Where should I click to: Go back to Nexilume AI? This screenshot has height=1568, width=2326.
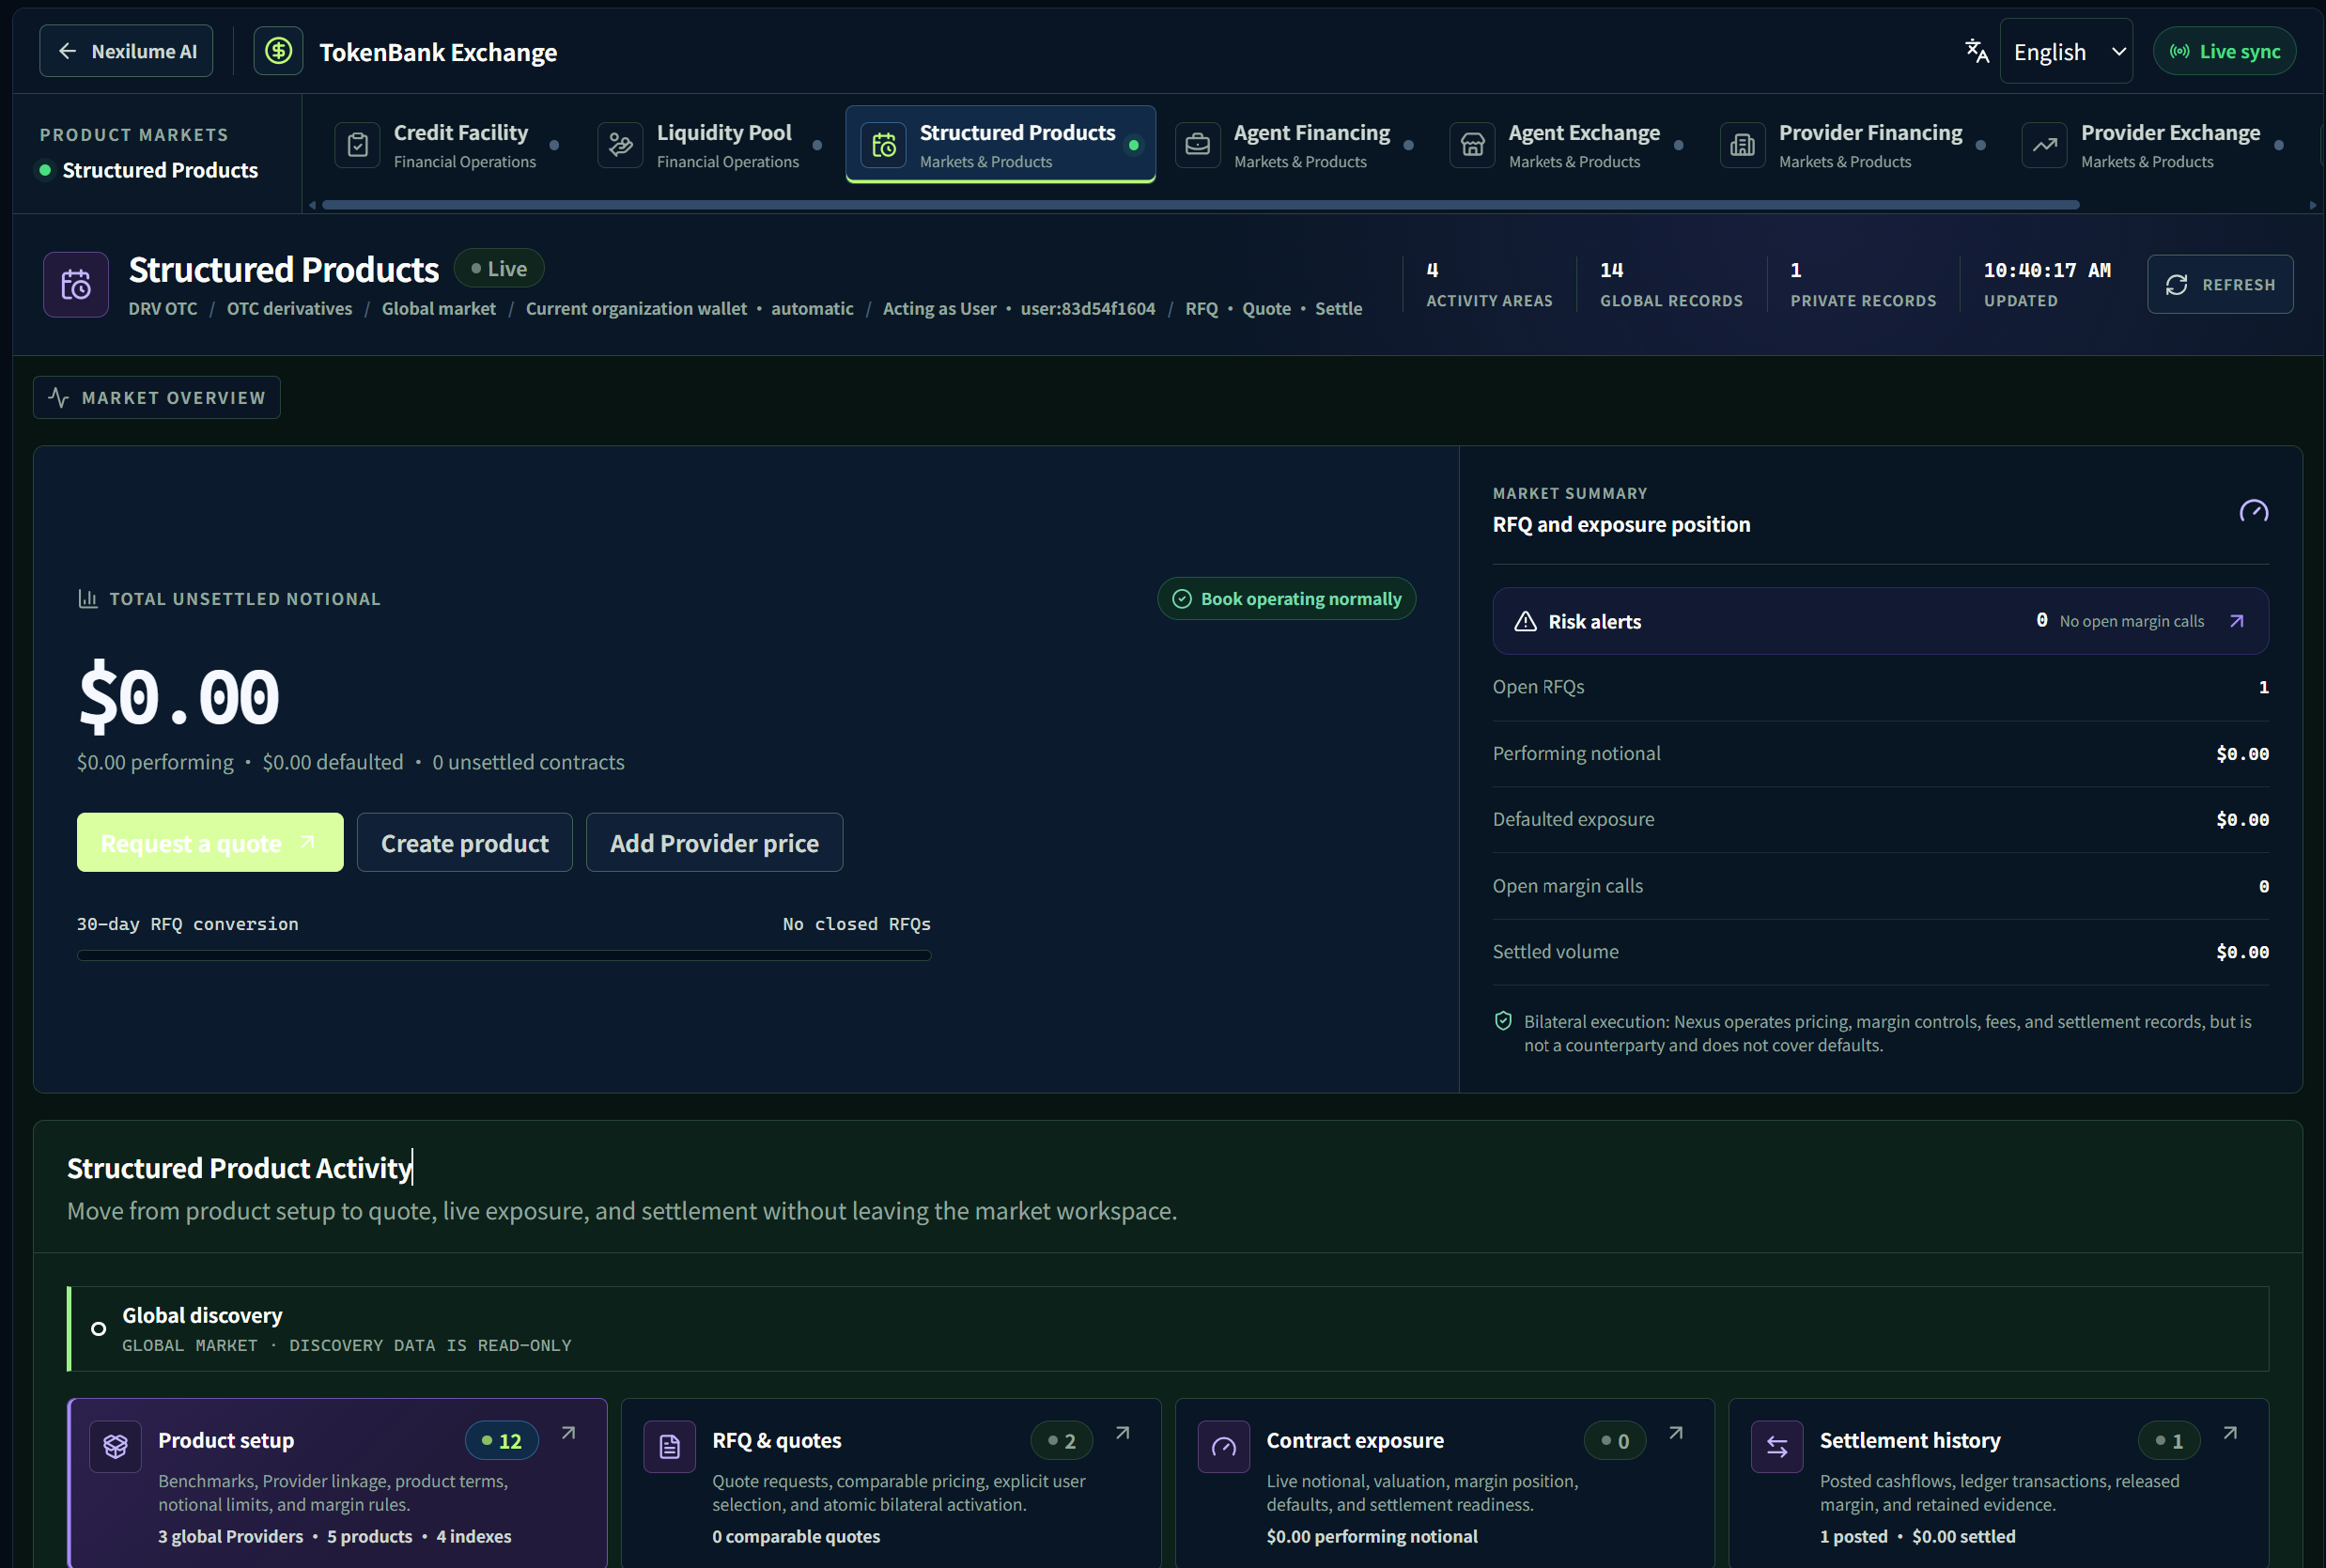click(x=126, y=51)
